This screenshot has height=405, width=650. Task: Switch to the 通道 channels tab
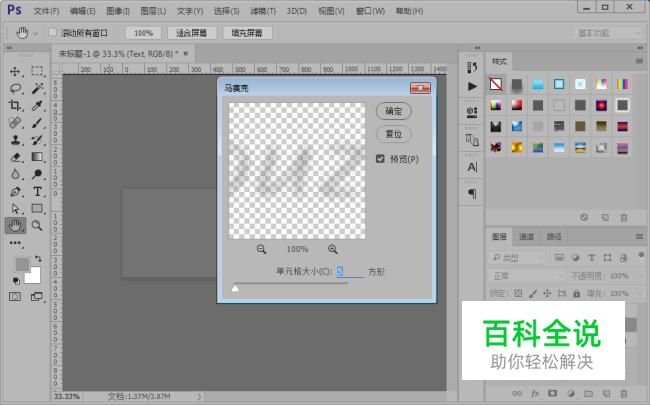(526, 237)
